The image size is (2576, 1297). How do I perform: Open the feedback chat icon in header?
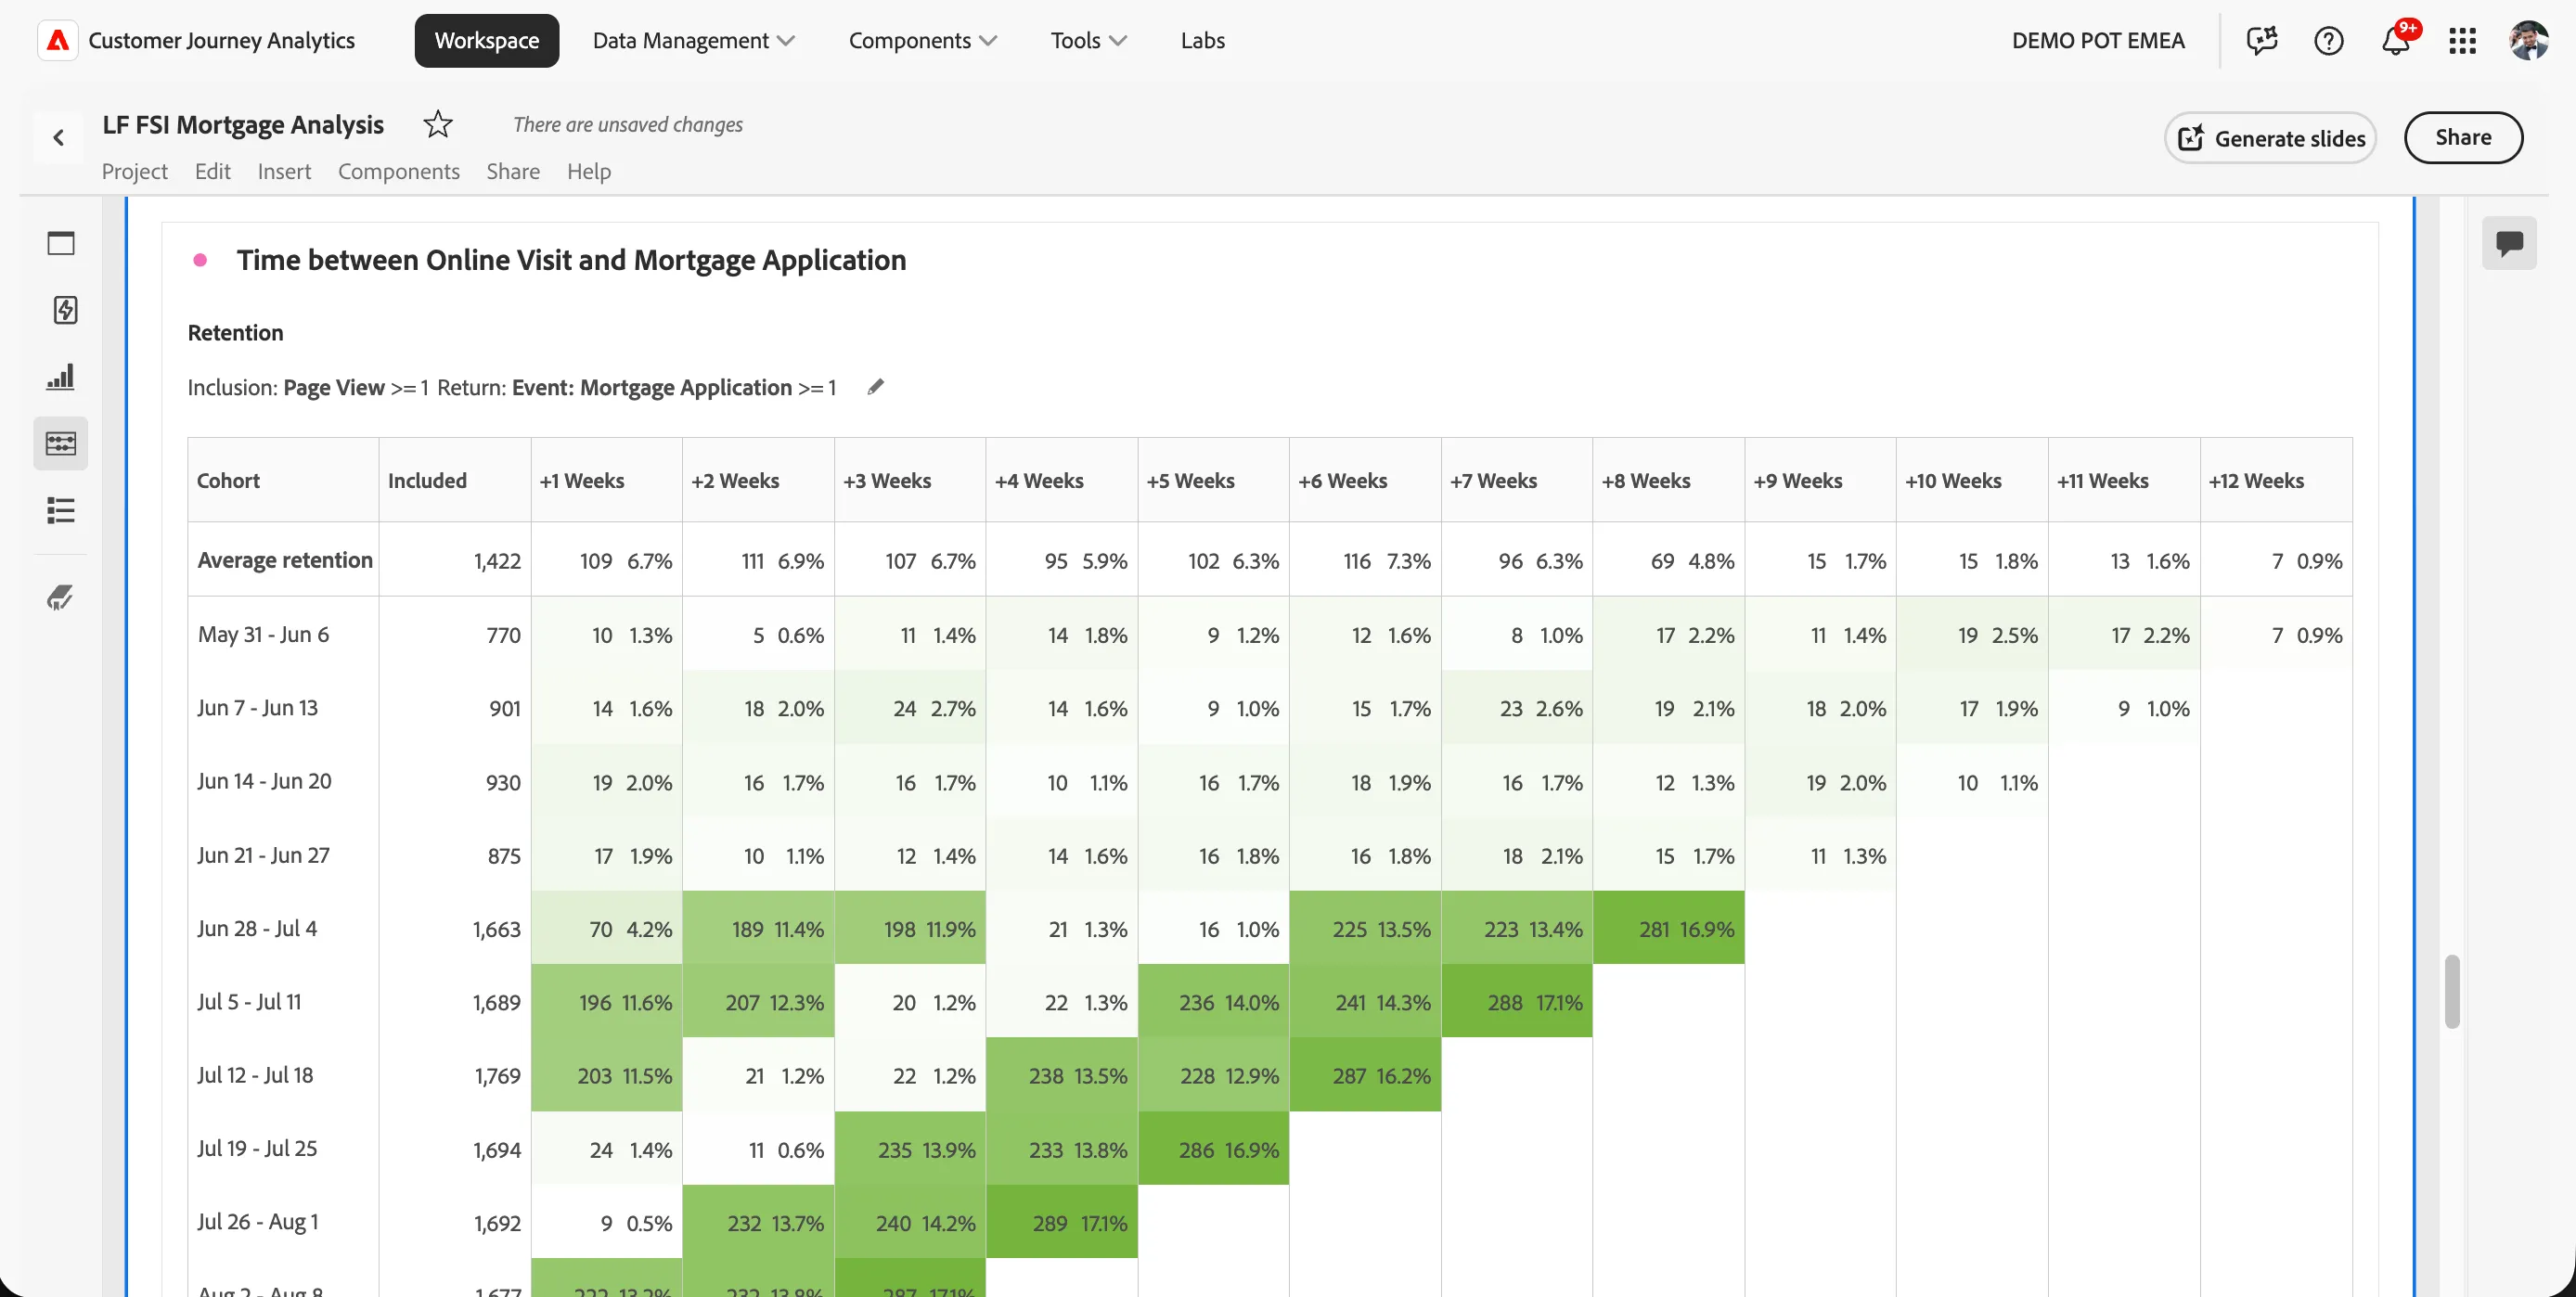pyautogui.click(x=2261, y=40)
